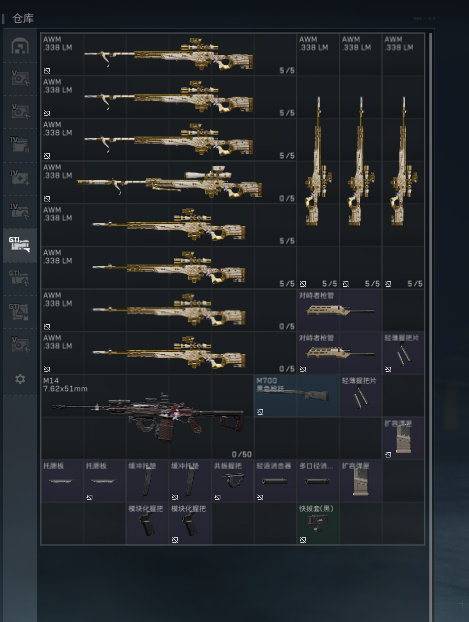Select the 多口径消... suppressor item
The width and height of the screenshot is (469, 622).
click(318, 481)
